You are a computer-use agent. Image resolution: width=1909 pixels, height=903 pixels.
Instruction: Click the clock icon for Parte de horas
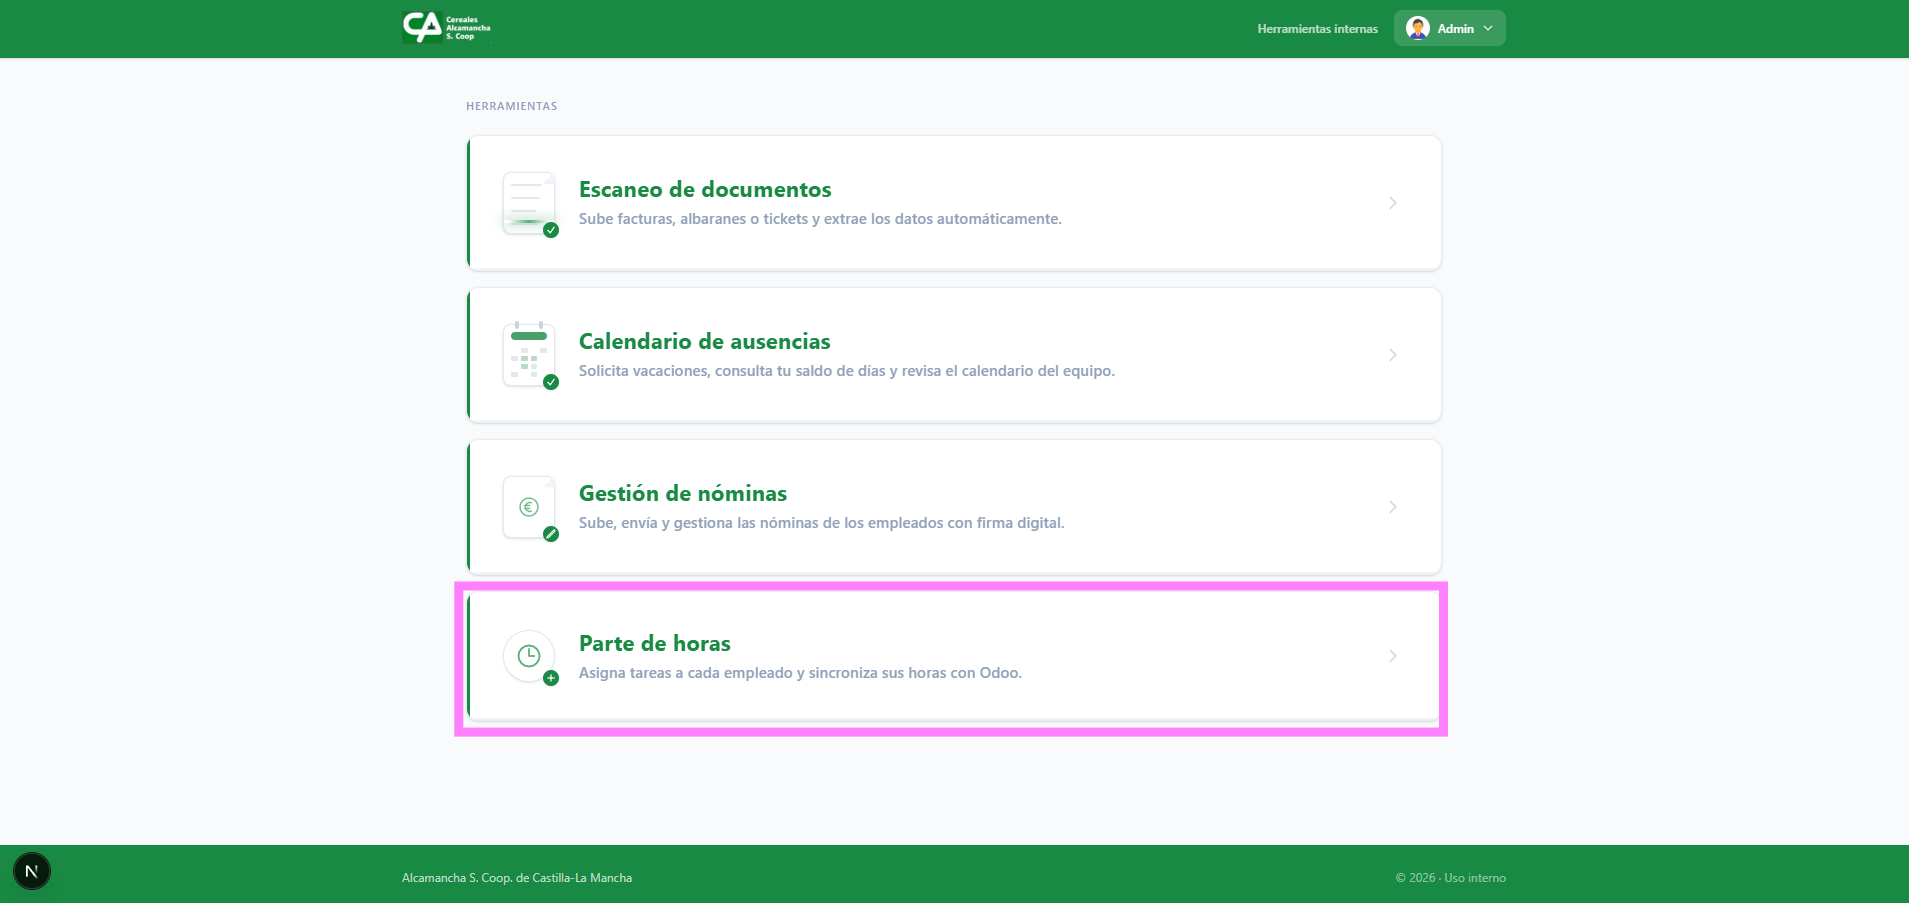point(529,656)
